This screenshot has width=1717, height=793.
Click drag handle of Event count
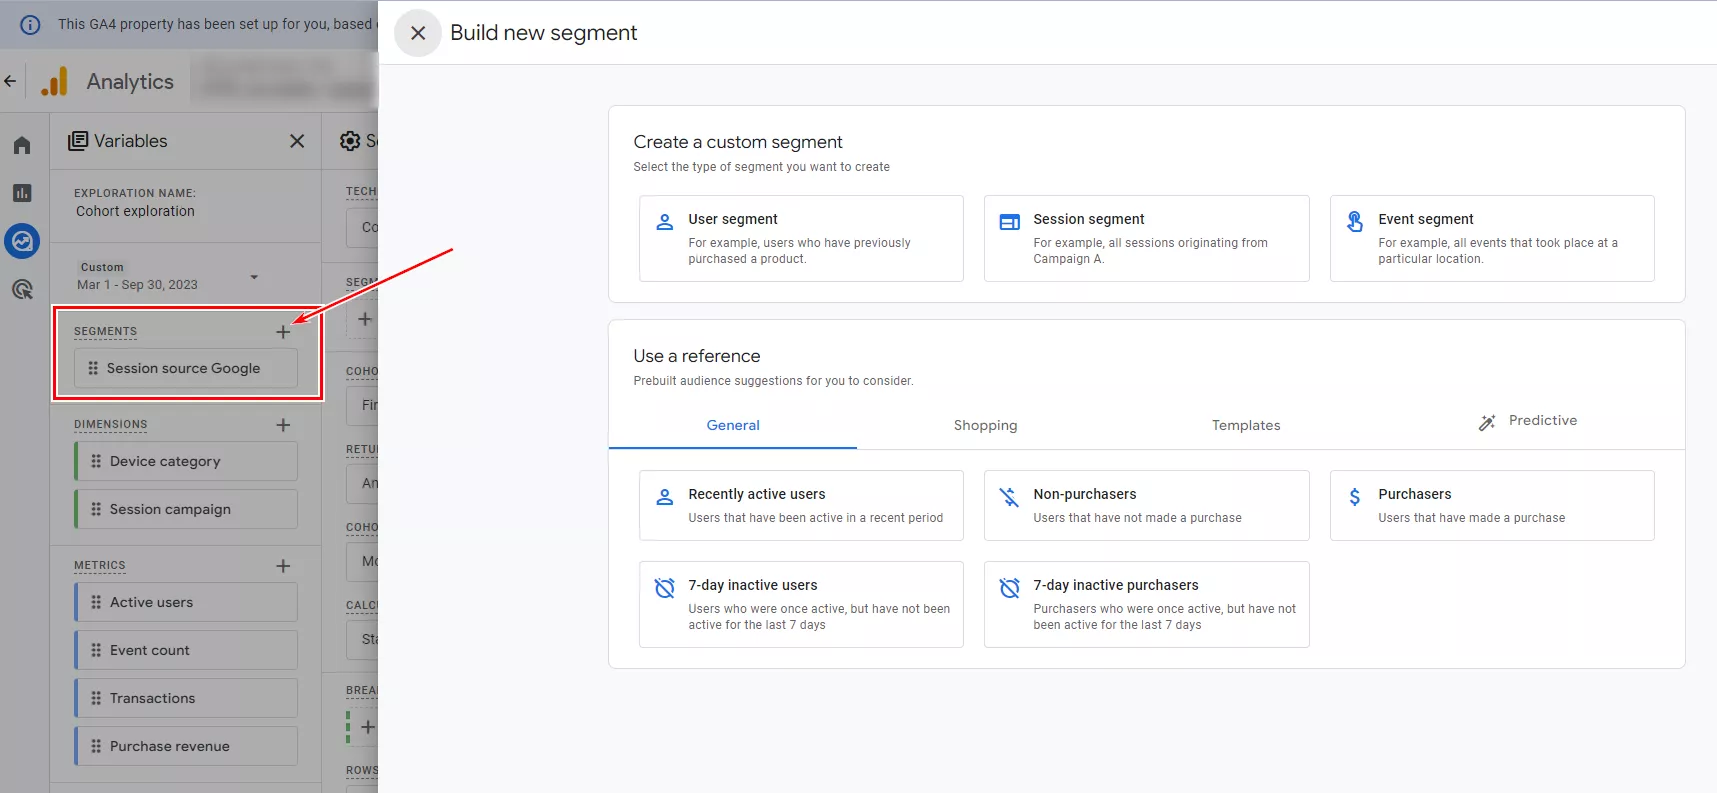pos(96,650)
